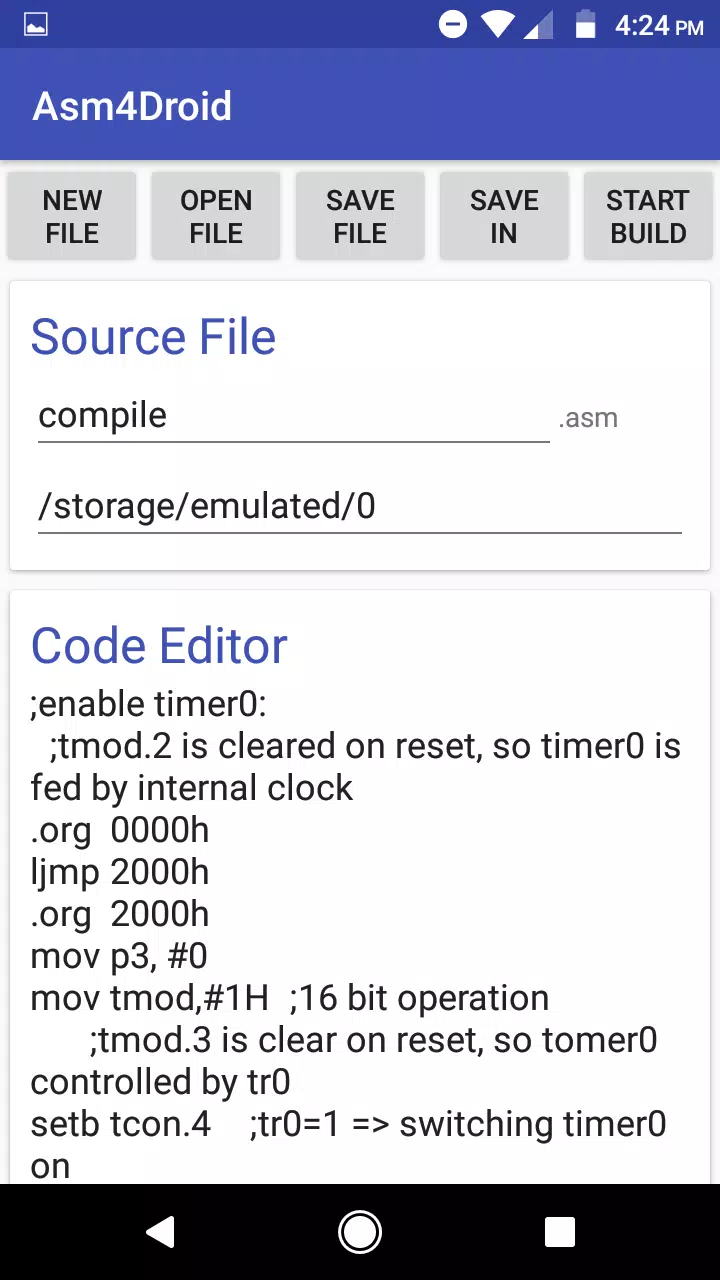Create a new file with NEW FILE

[72, 216]
